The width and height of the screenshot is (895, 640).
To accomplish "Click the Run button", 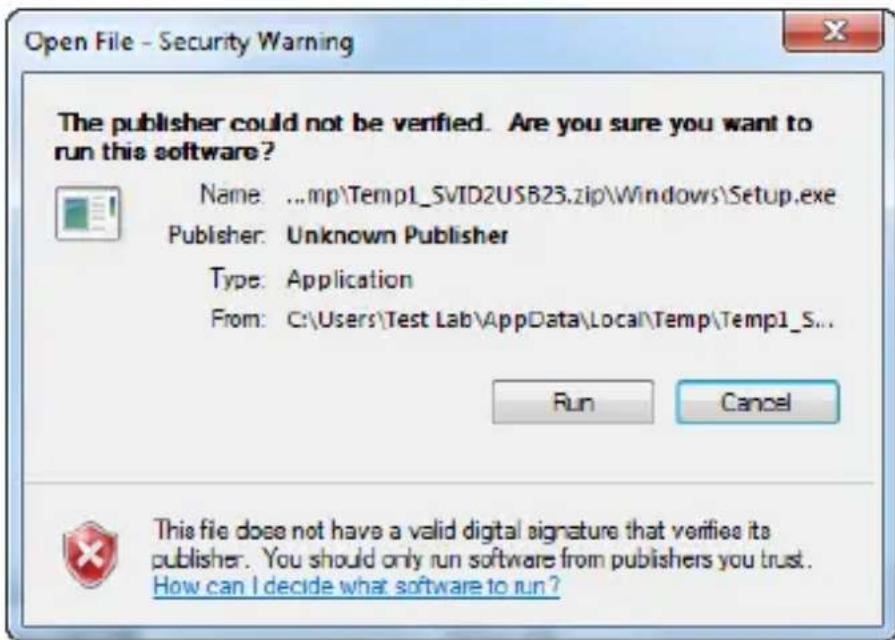I will click(x=573, y=402).
